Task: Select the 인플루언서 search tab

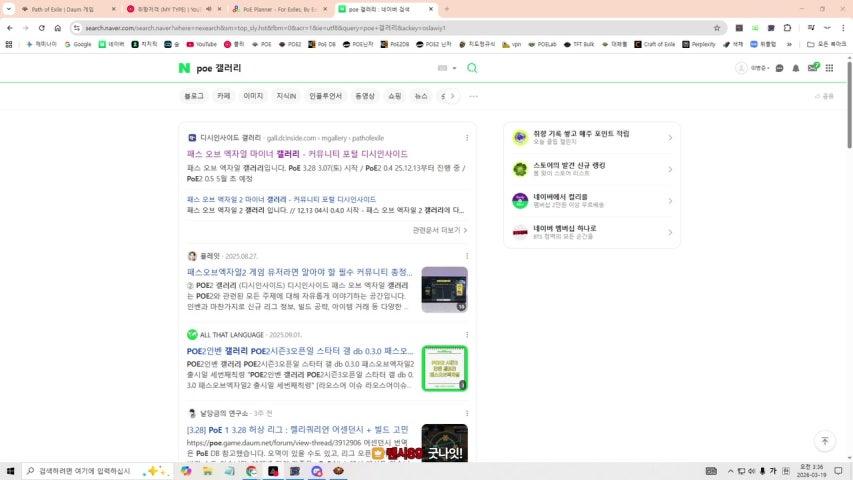Action: click(325, 96)
